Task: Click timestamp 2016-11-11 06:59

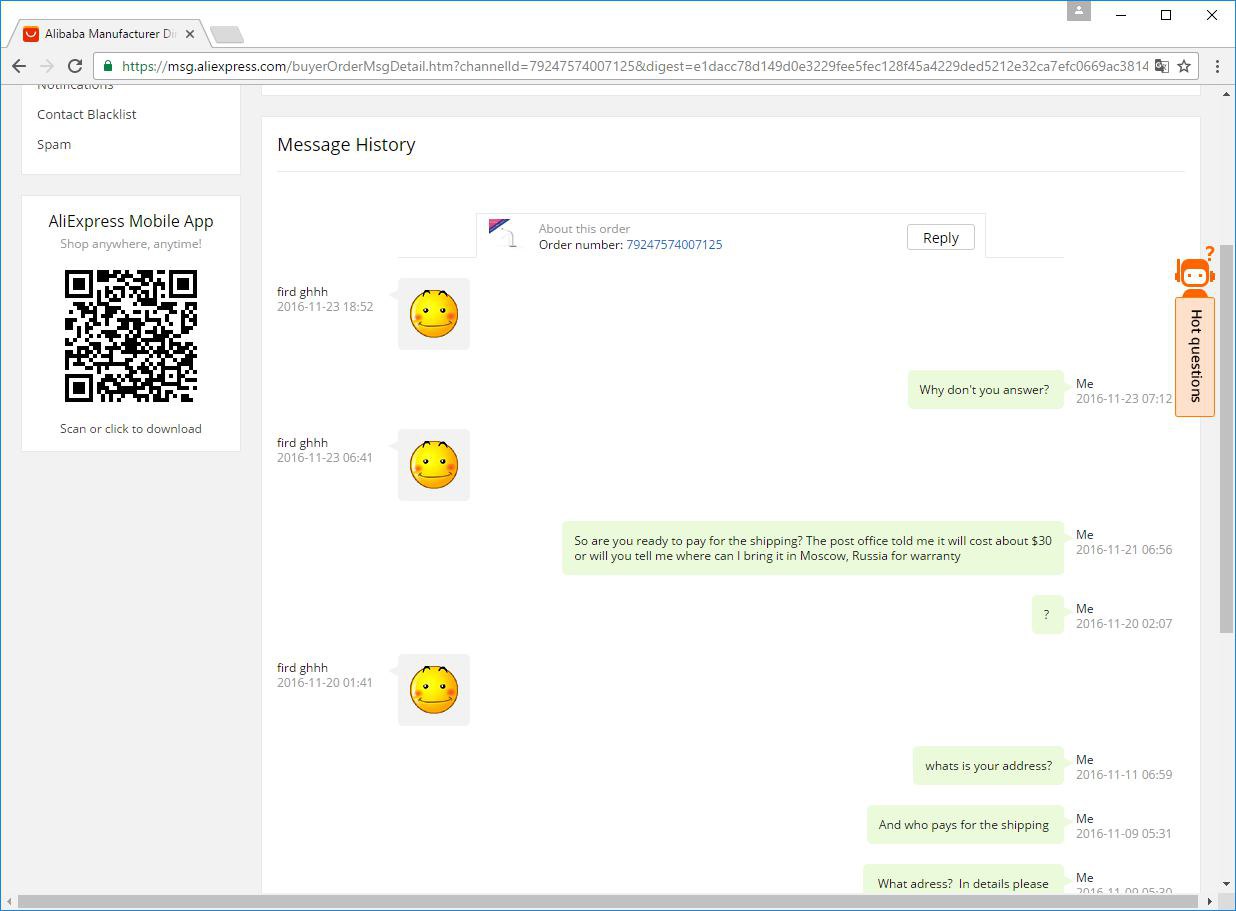Action: point(1124,775)
